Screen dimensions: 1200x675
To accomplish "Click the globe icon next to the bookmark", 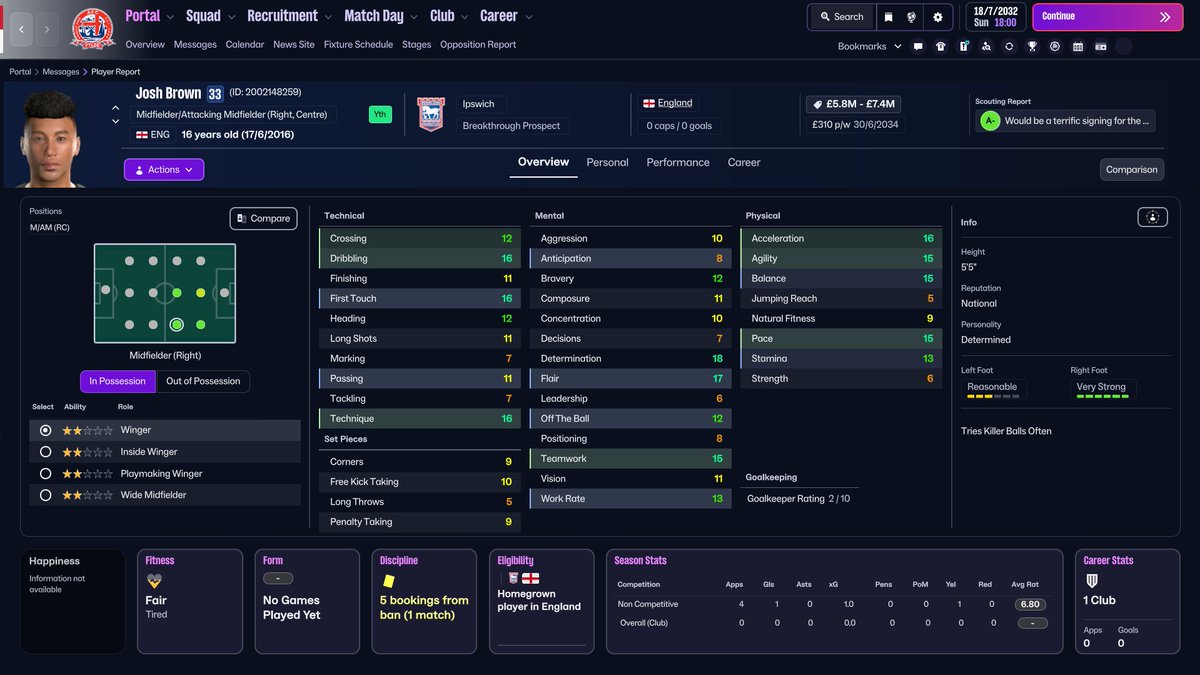I will 910,17.
